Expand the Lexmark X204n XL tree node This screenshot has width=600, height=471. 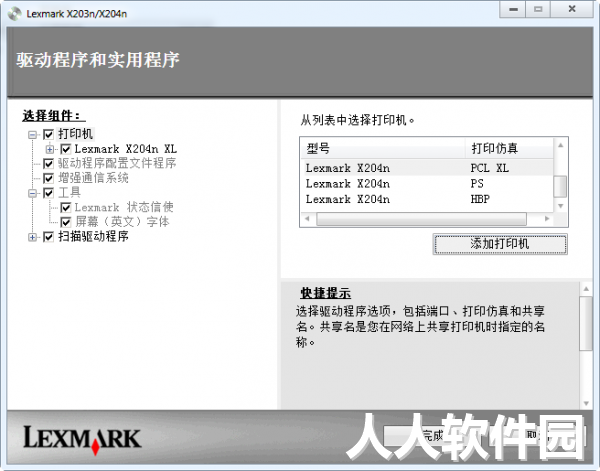pos(50,149)
